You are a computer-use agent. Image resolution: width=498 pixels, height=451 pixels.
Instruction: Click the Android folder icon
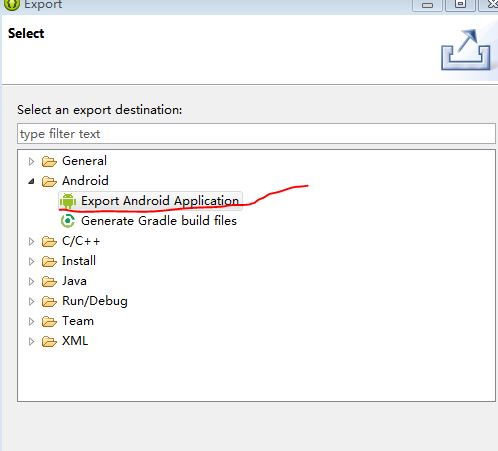[49, 181]
